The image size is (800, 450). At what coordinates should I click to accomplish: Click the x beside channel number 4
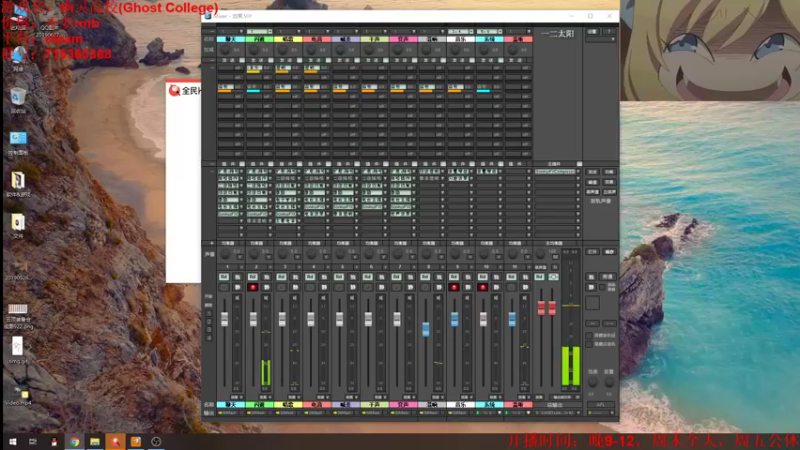click(x=328, y=267)
